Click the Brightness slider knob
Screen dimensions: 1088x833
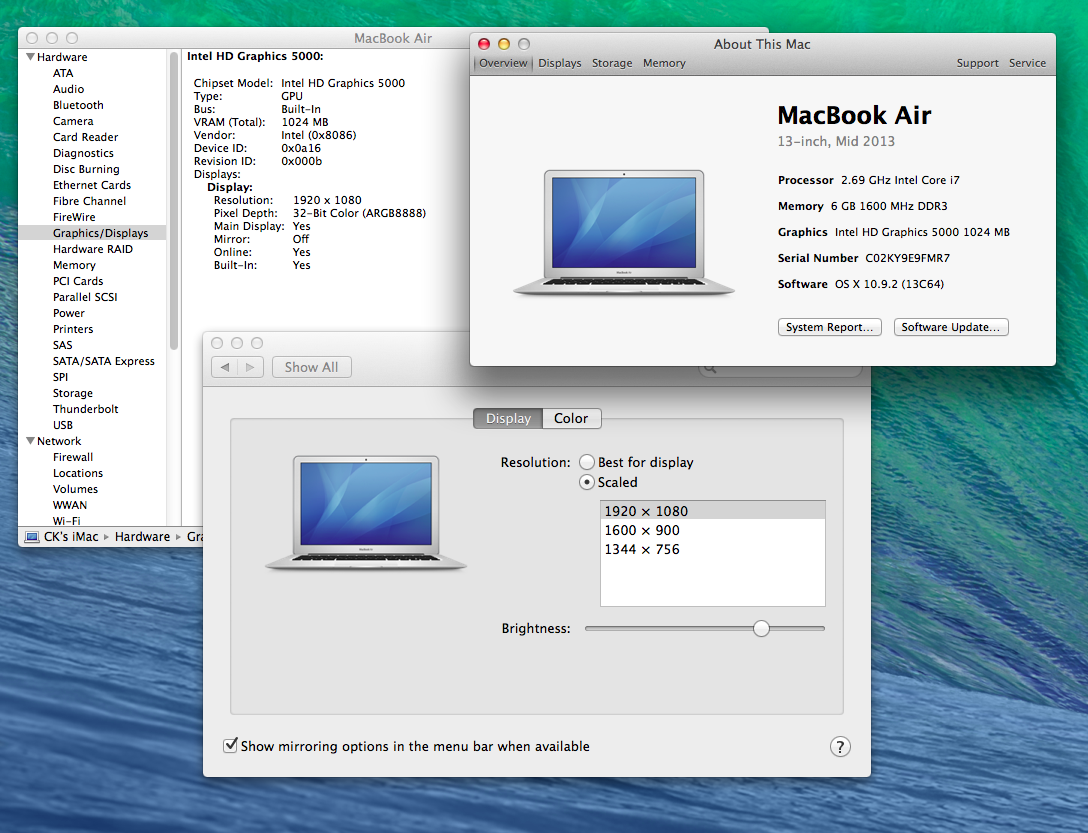coord(762,628)
